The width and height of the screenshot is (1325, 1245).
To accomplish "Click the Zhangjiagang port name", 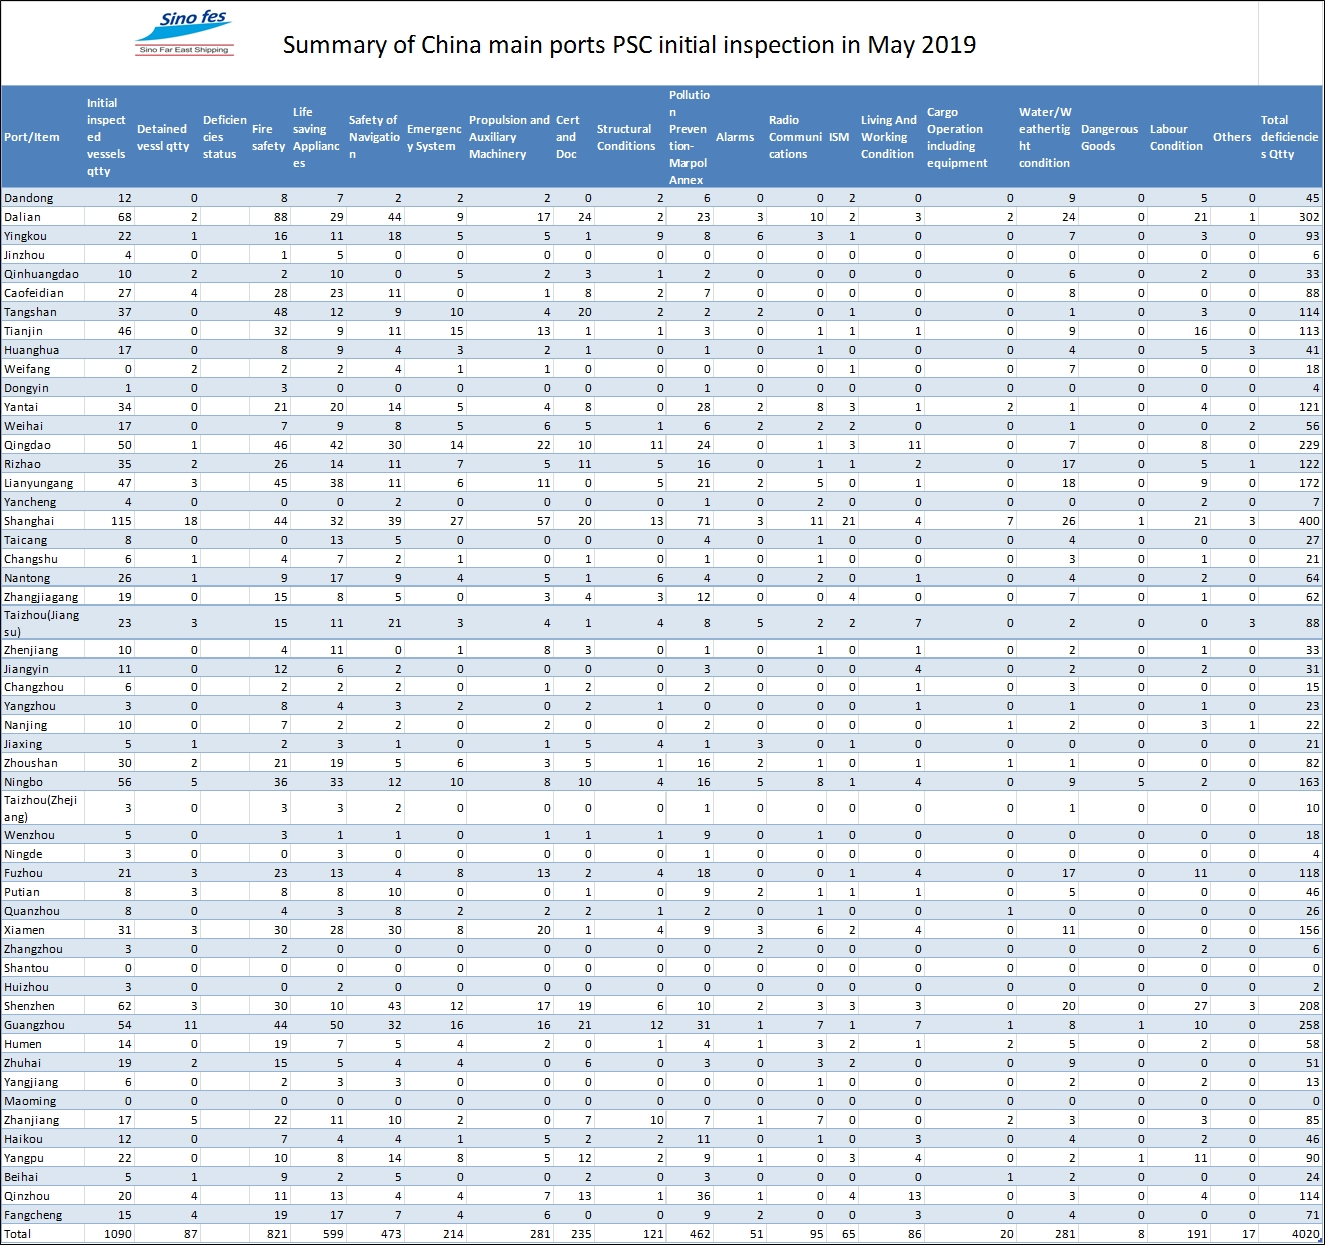I will point(41,597).
